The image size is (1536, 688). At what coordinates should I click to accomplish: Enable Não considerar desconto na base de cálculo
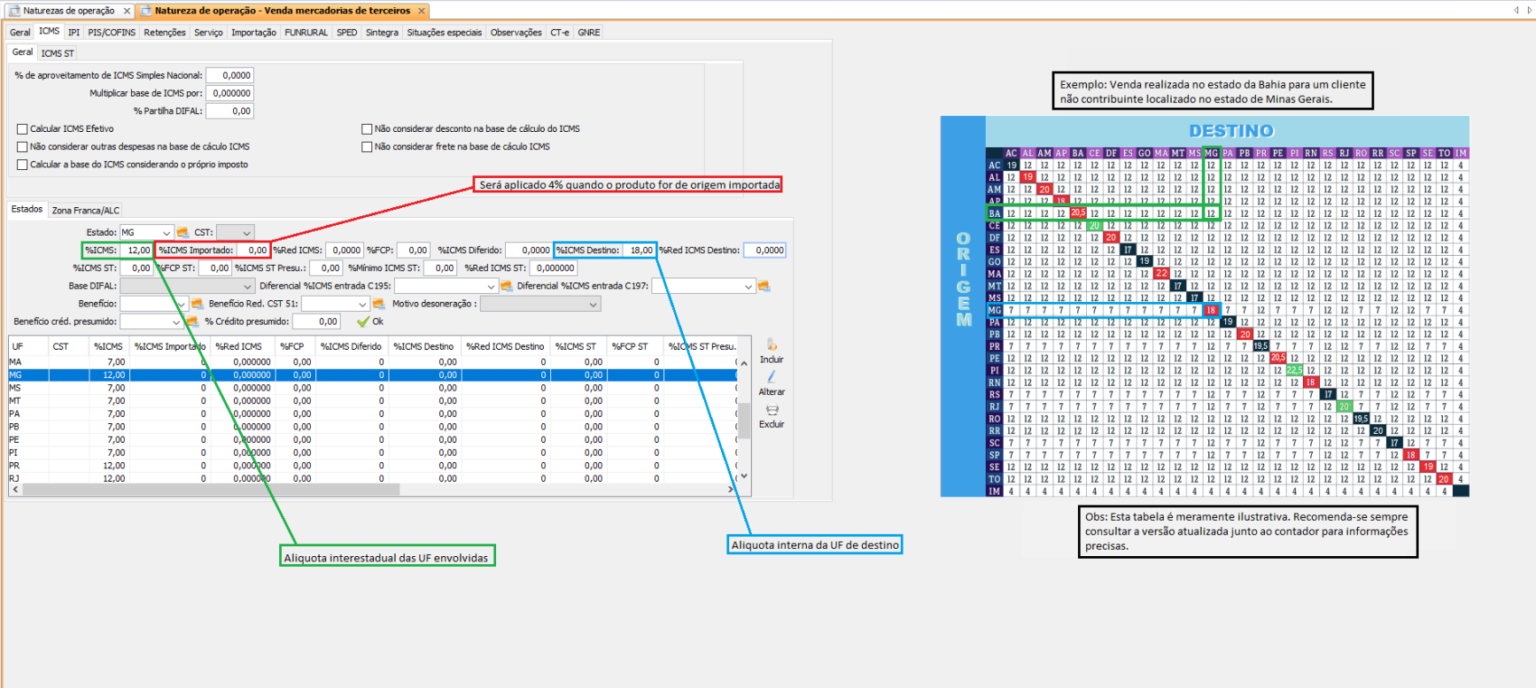pyautogui.click(x=366, y=129)
